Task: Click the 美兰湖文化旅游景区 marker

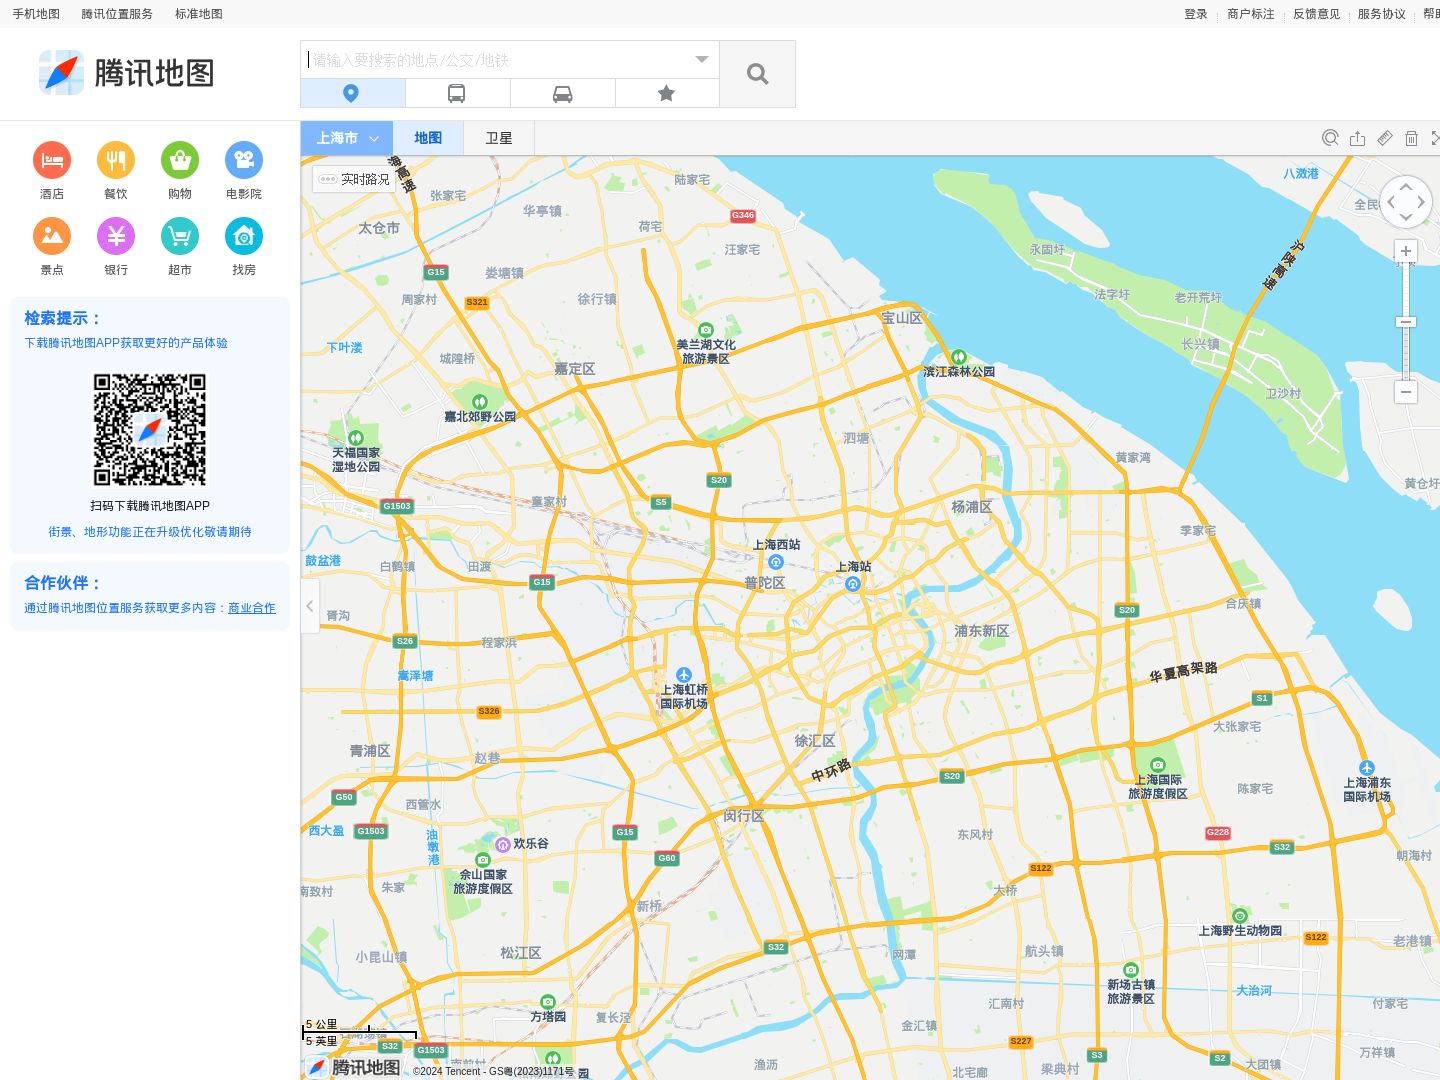Action: (706, 330)
